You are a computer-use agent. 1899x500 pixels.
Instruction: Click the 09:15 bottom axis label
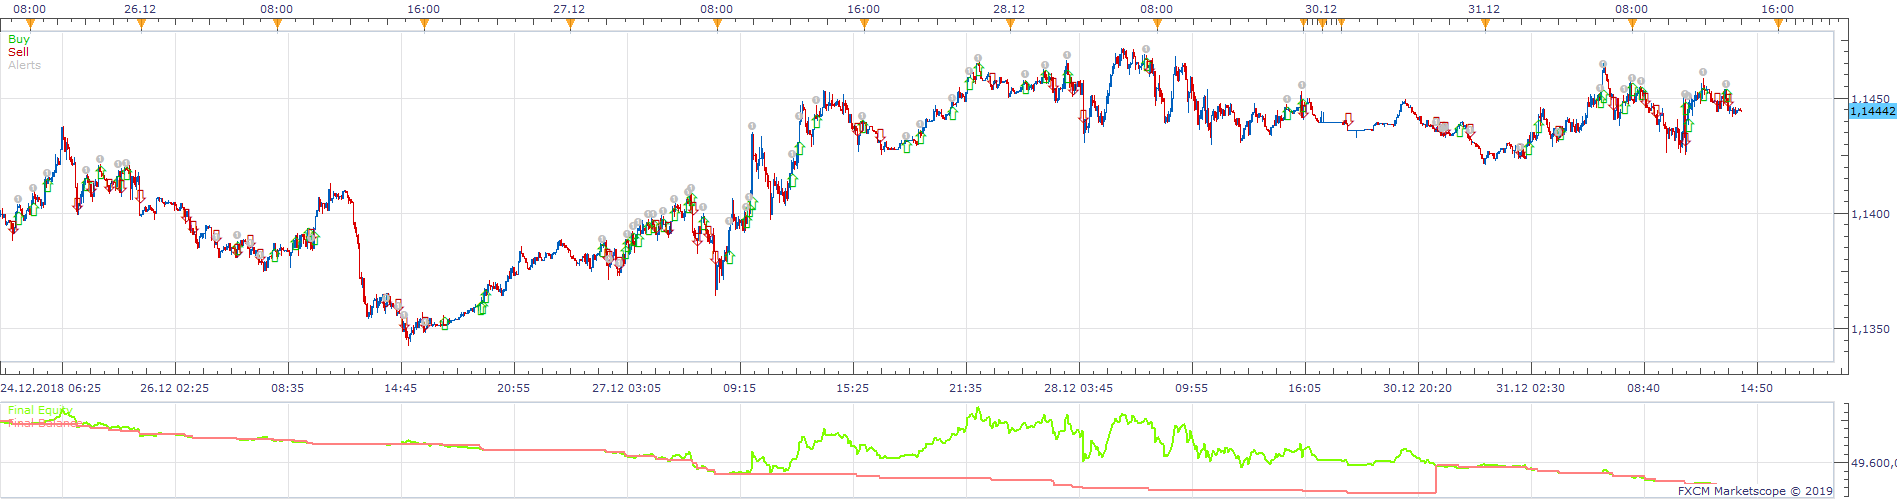(x=740, y=388)
